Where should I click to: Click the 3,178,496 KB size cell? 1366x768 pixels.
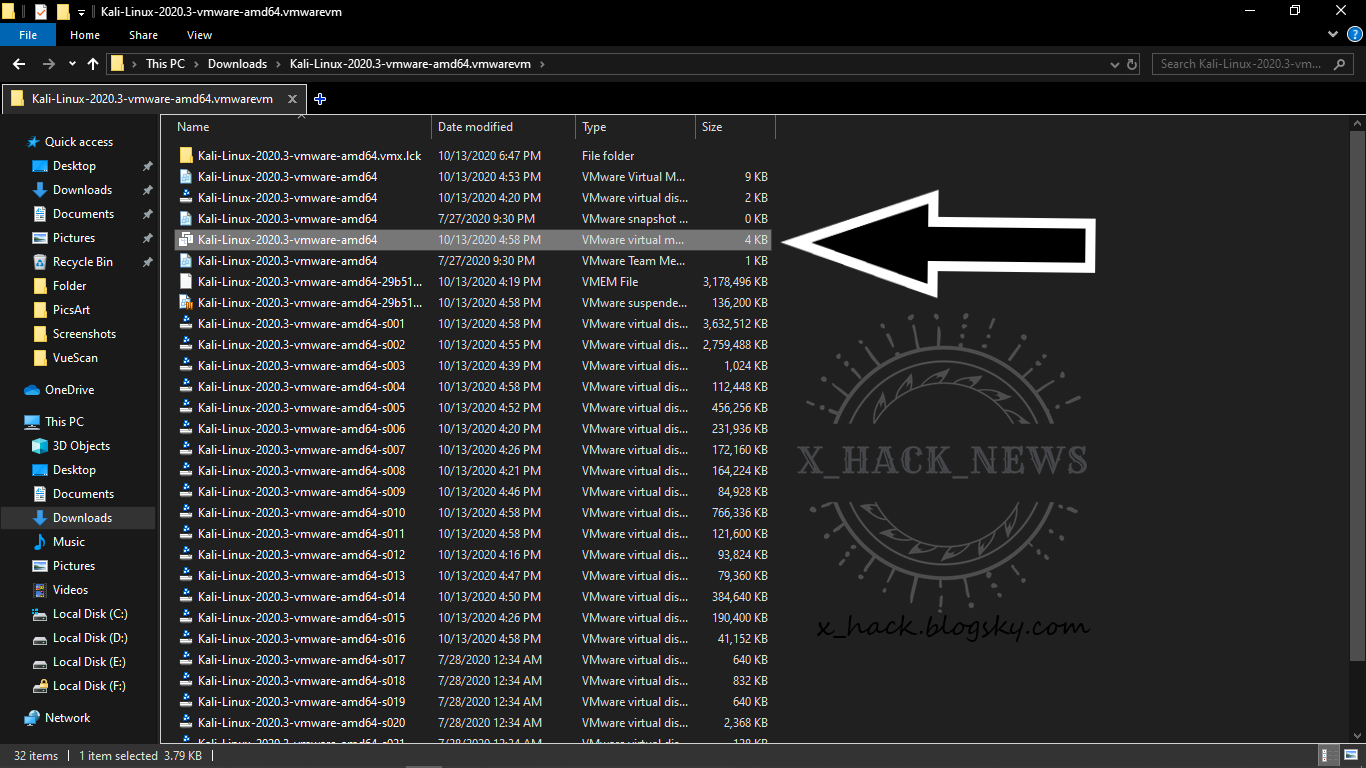[735, 282]
